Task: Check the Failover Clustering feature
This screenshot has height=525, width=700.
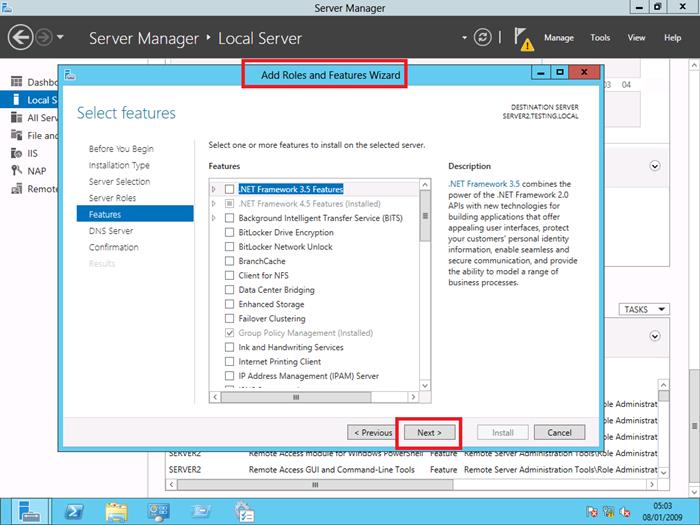Action: (x=229, y=318)
